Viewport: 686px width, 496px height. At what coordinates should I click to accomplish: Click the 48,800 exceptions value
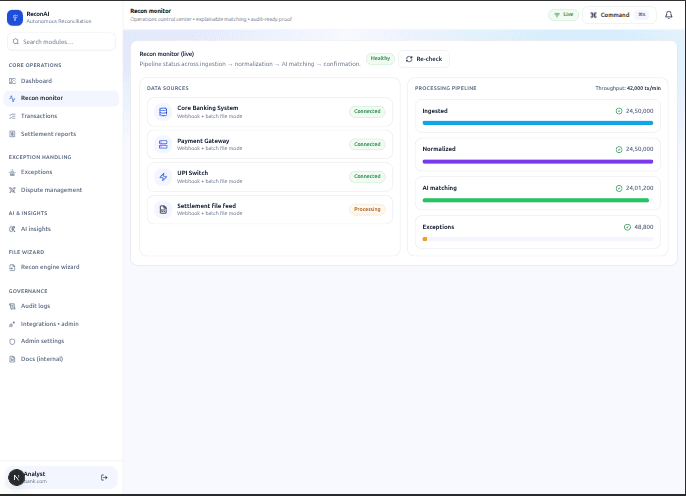click(644, 227)
